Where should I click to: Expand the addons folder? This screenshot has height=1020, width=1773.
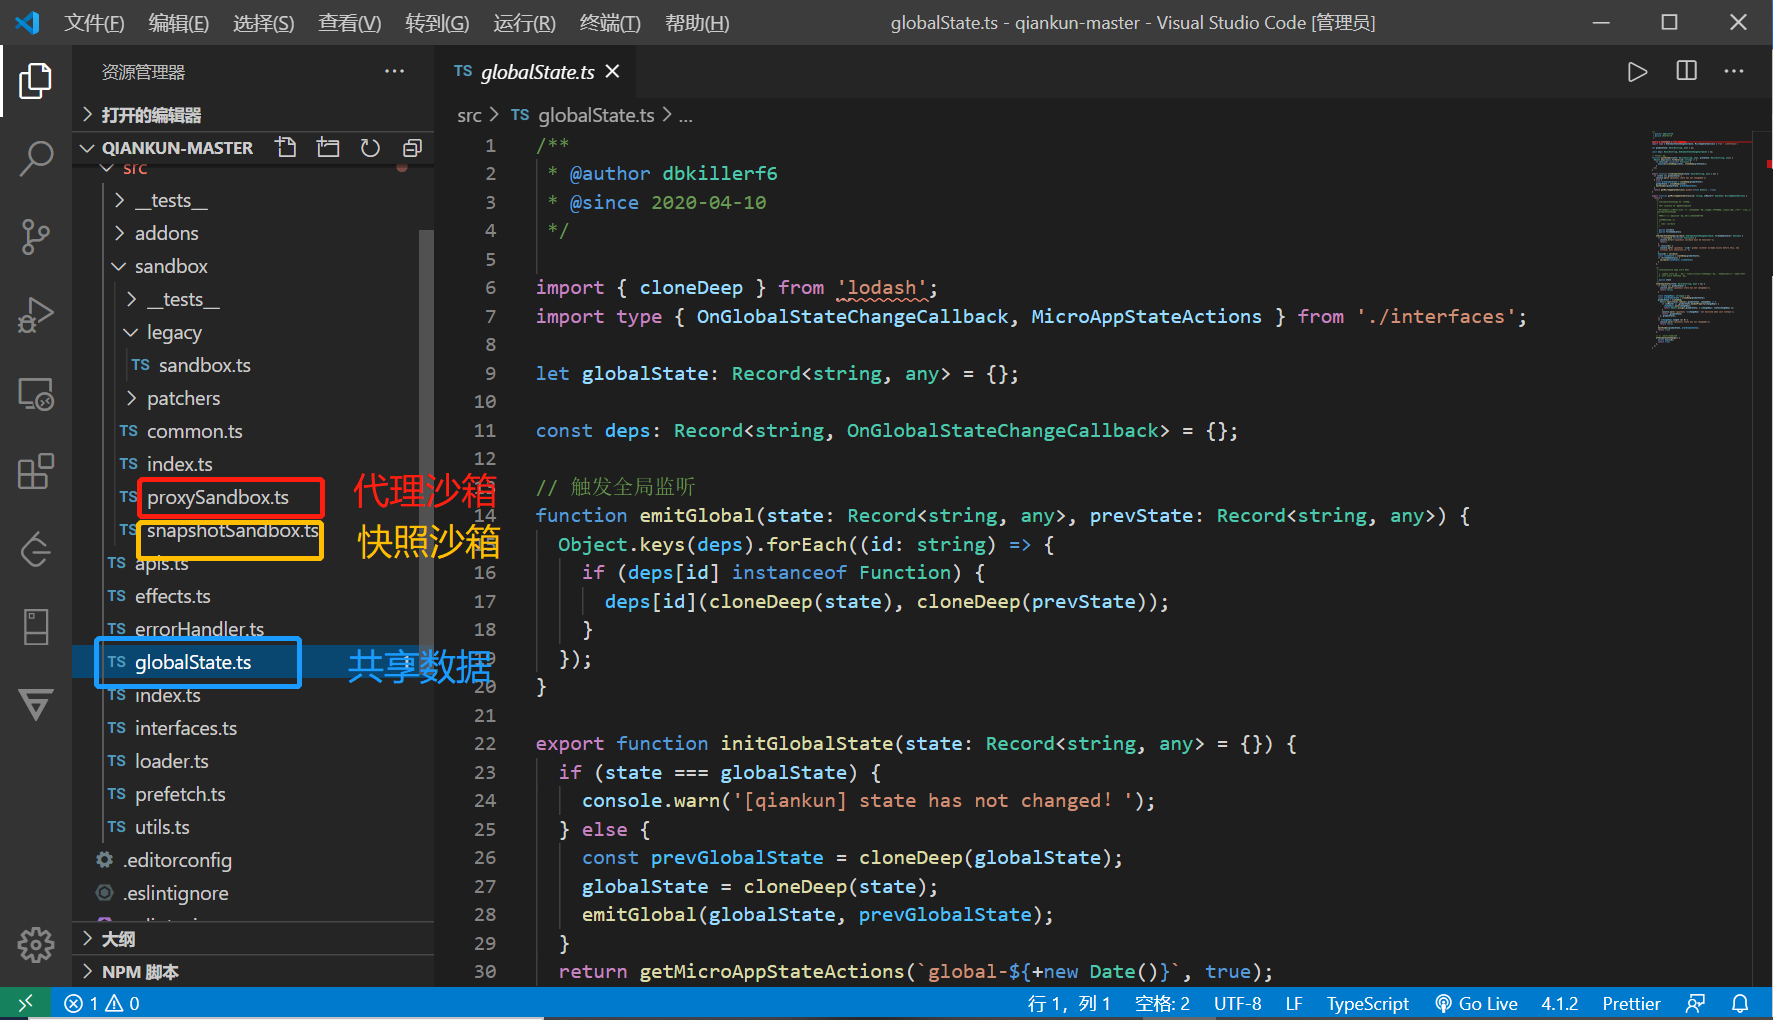coord(253,233)
